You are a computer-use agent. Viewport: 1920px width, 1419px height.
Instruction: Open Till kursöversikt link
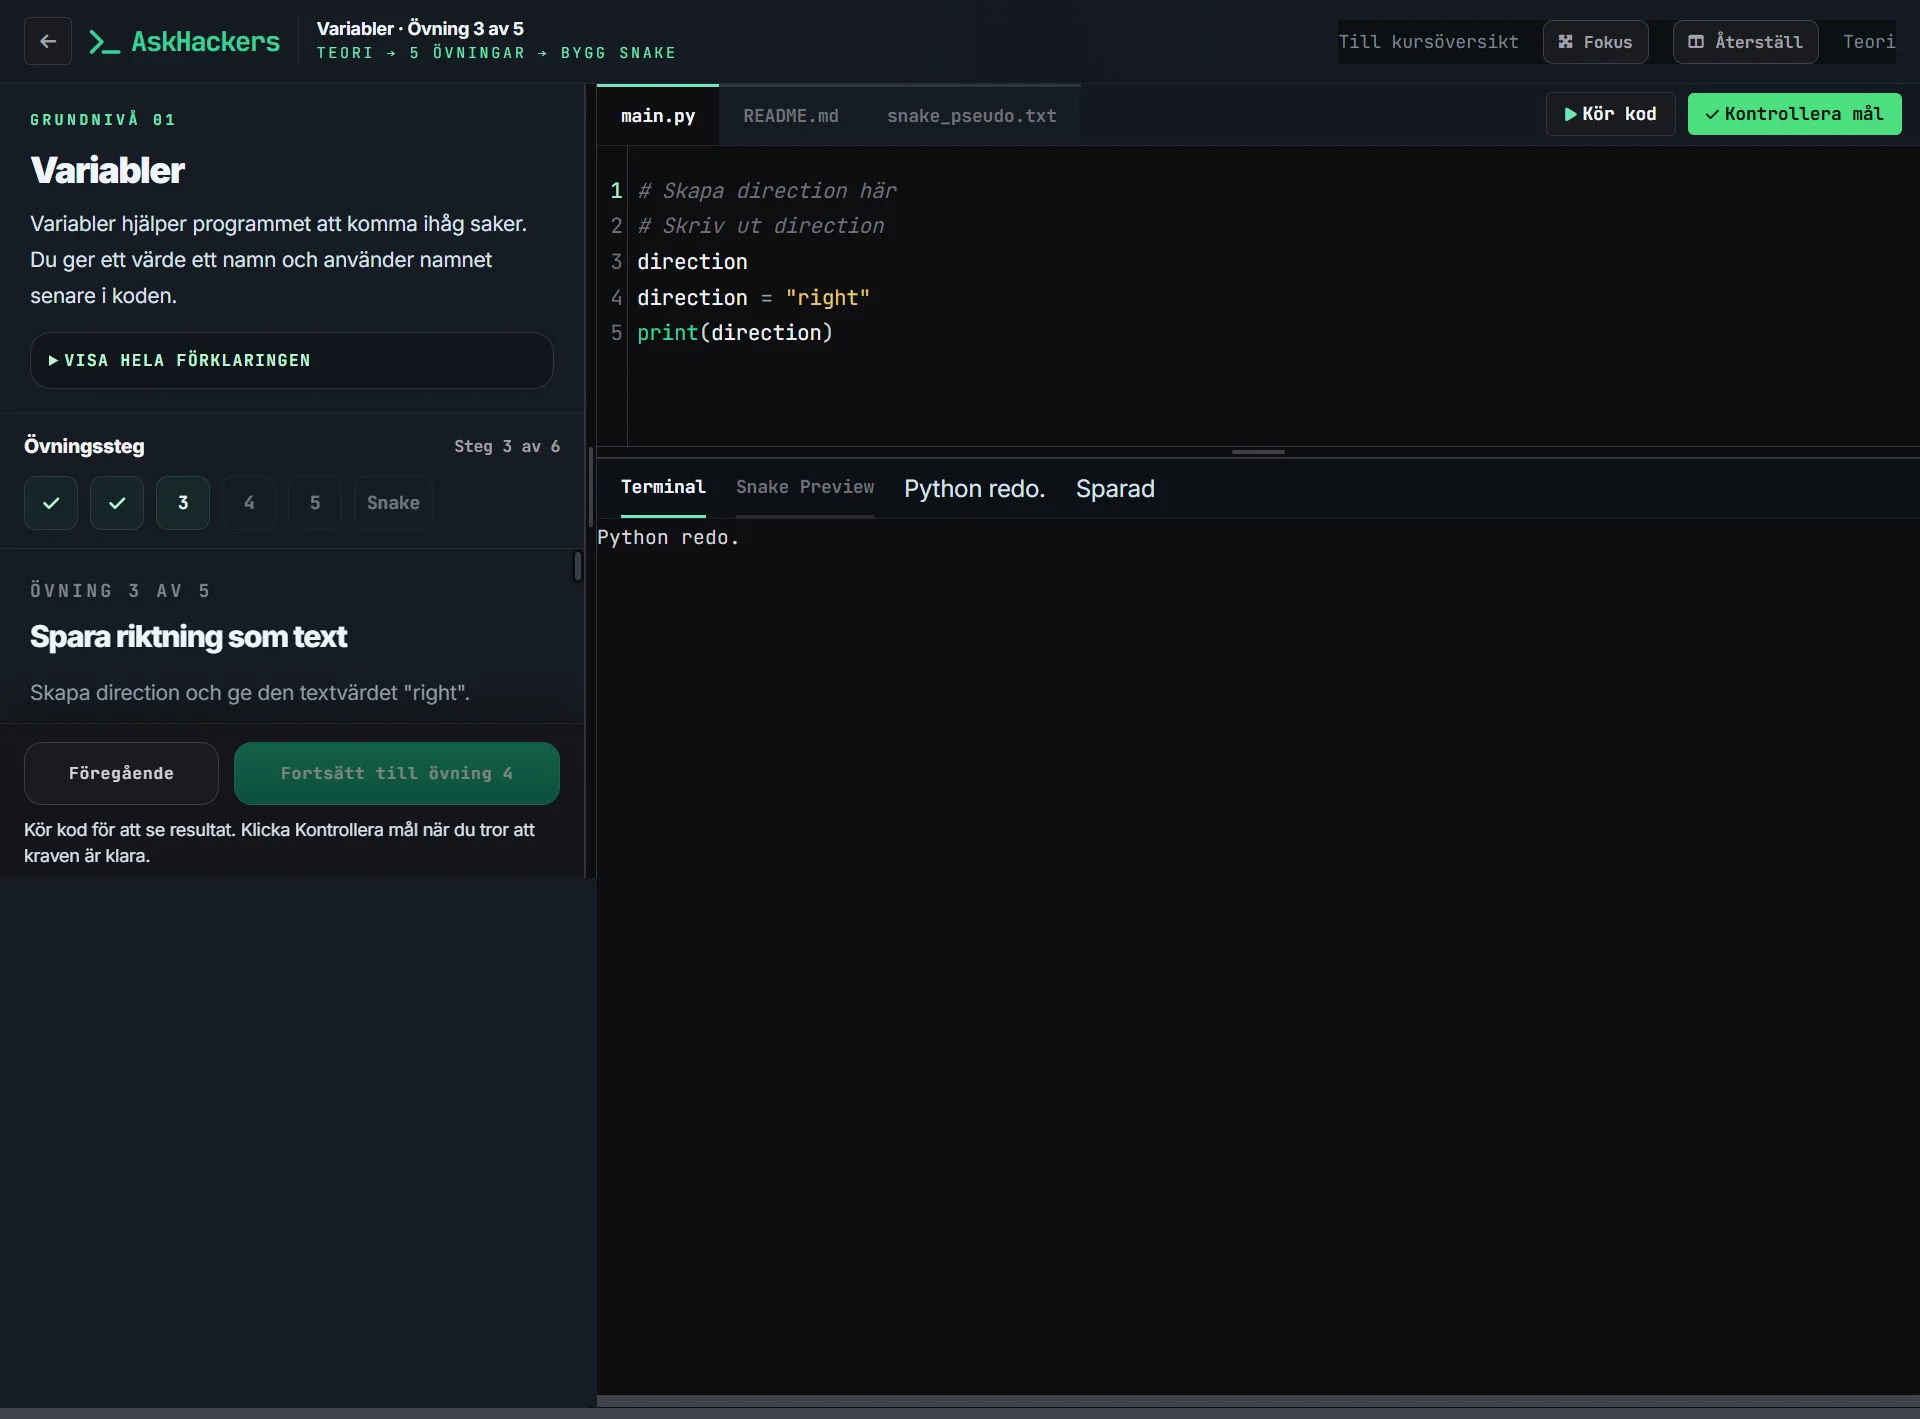pyautogui.click(x=1428, y=42)
